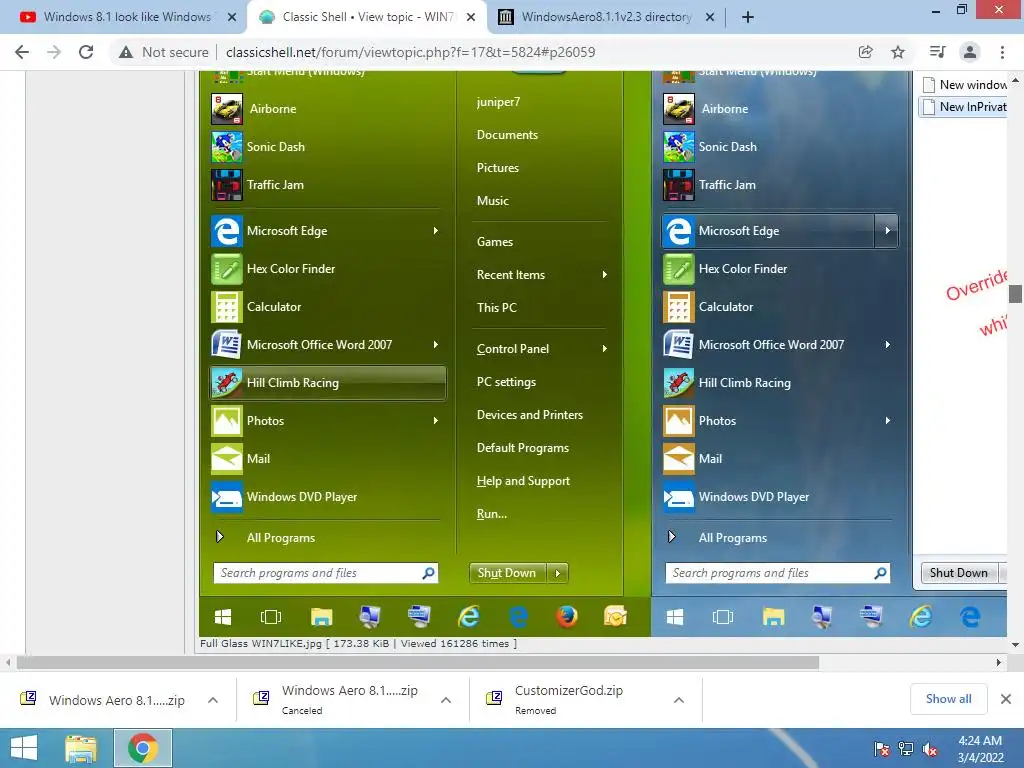Screen dimensions: 1024x768
Task: Open the Shut Down options arrow in green menu
Action: [558, 573]
